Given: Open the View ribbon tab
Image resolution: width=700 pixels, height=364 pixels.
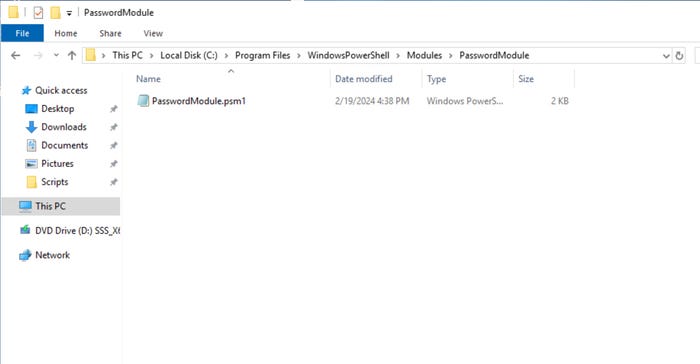Looking at the screenshot, I should [153, 33].
